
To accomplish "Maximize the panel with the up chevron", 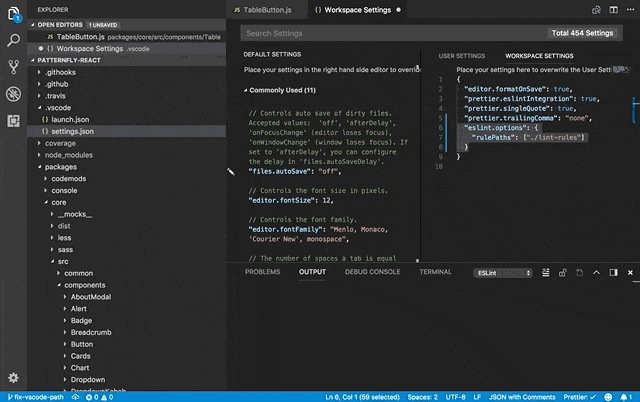I will [x=596, y=272].
